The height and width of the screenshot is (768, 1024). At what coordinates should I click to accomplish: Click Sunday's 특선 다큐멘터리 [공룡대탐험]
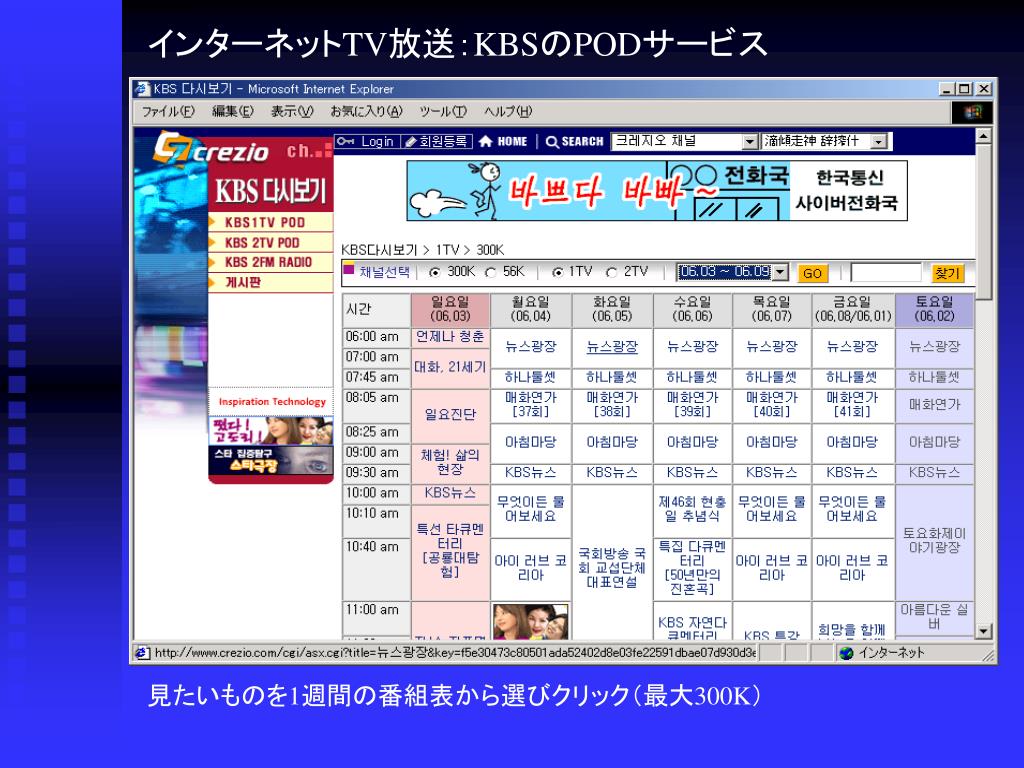point(450,550)
